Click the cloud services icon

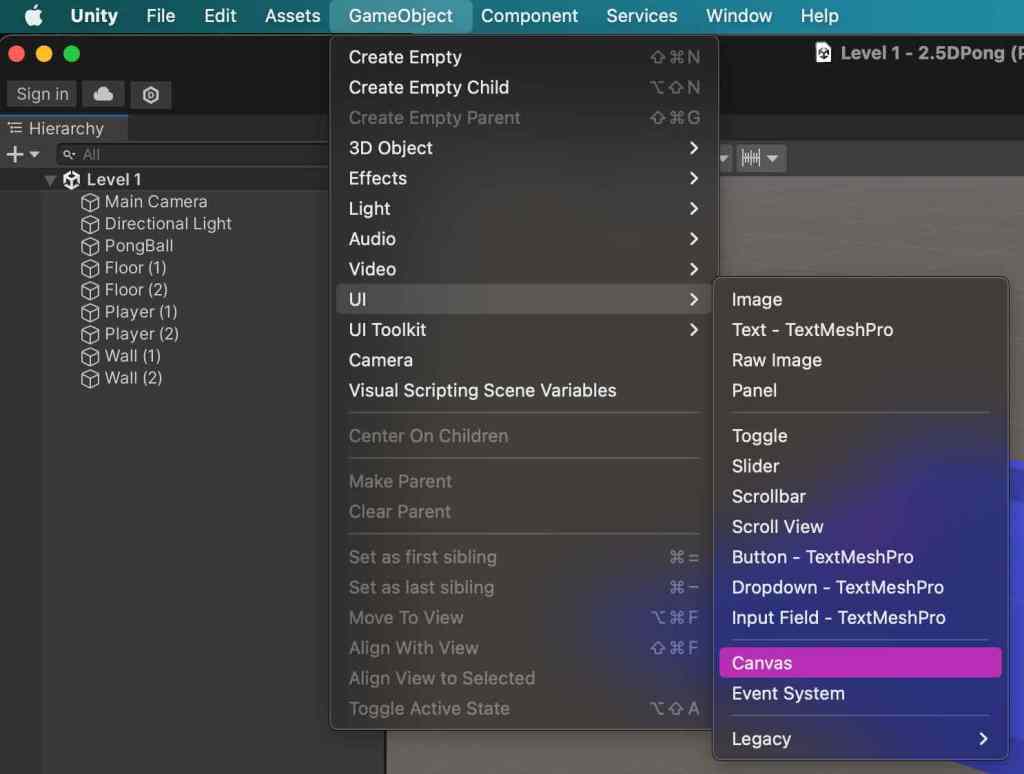[103, 94]
